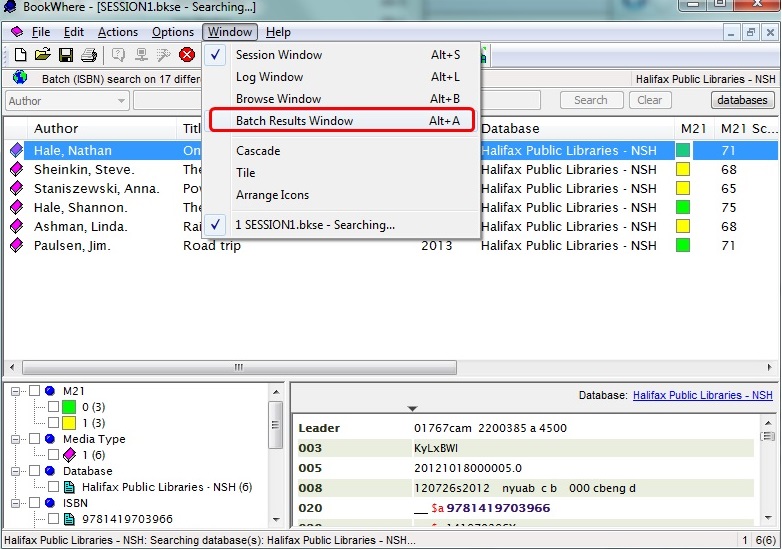Click the BookWhere icon left of File menu
This screenshot has height=549, width=782.
coord(17,32)
